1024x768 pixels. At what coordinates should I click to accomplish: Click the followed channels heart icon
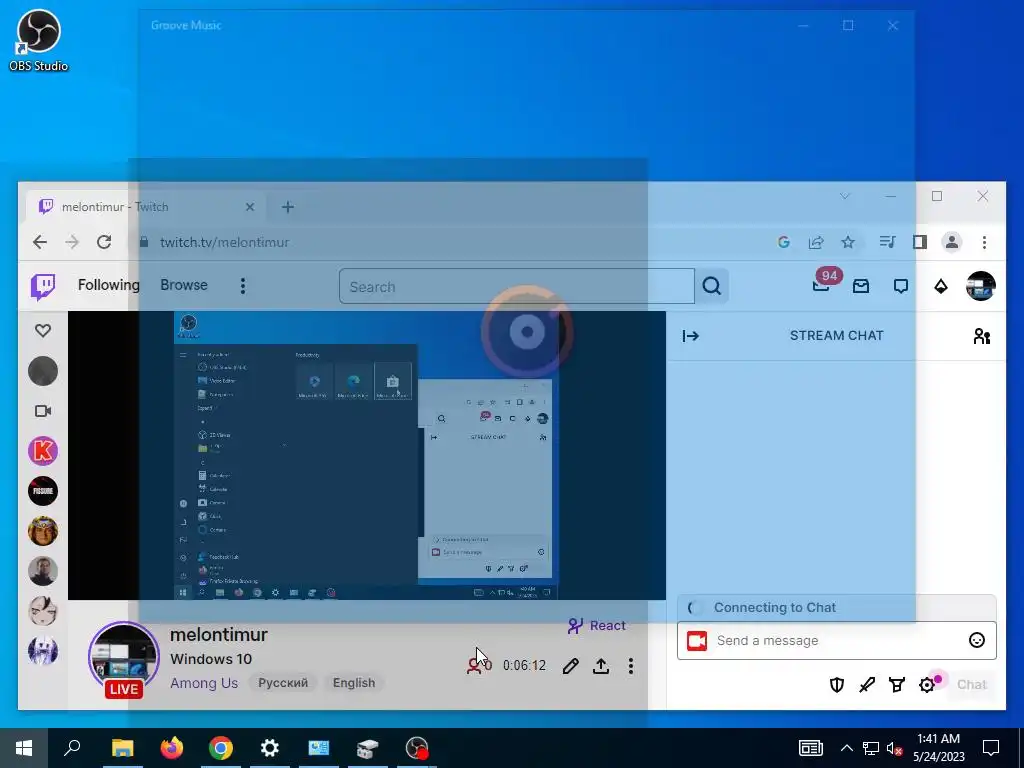tap(43, 330)
